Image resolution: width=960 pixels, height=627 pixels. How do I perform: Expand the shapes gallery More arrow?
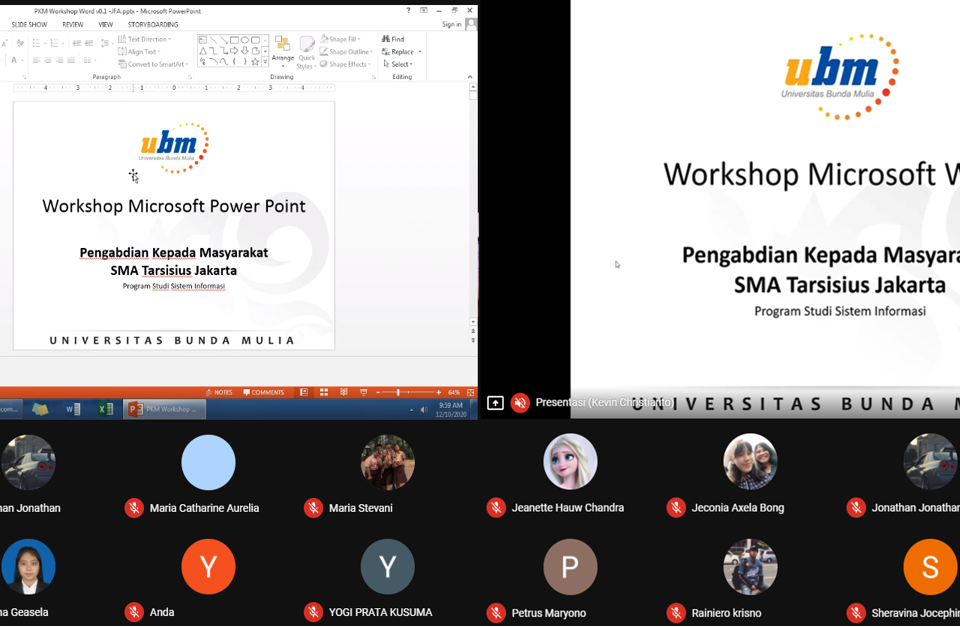tap(265, 62)
